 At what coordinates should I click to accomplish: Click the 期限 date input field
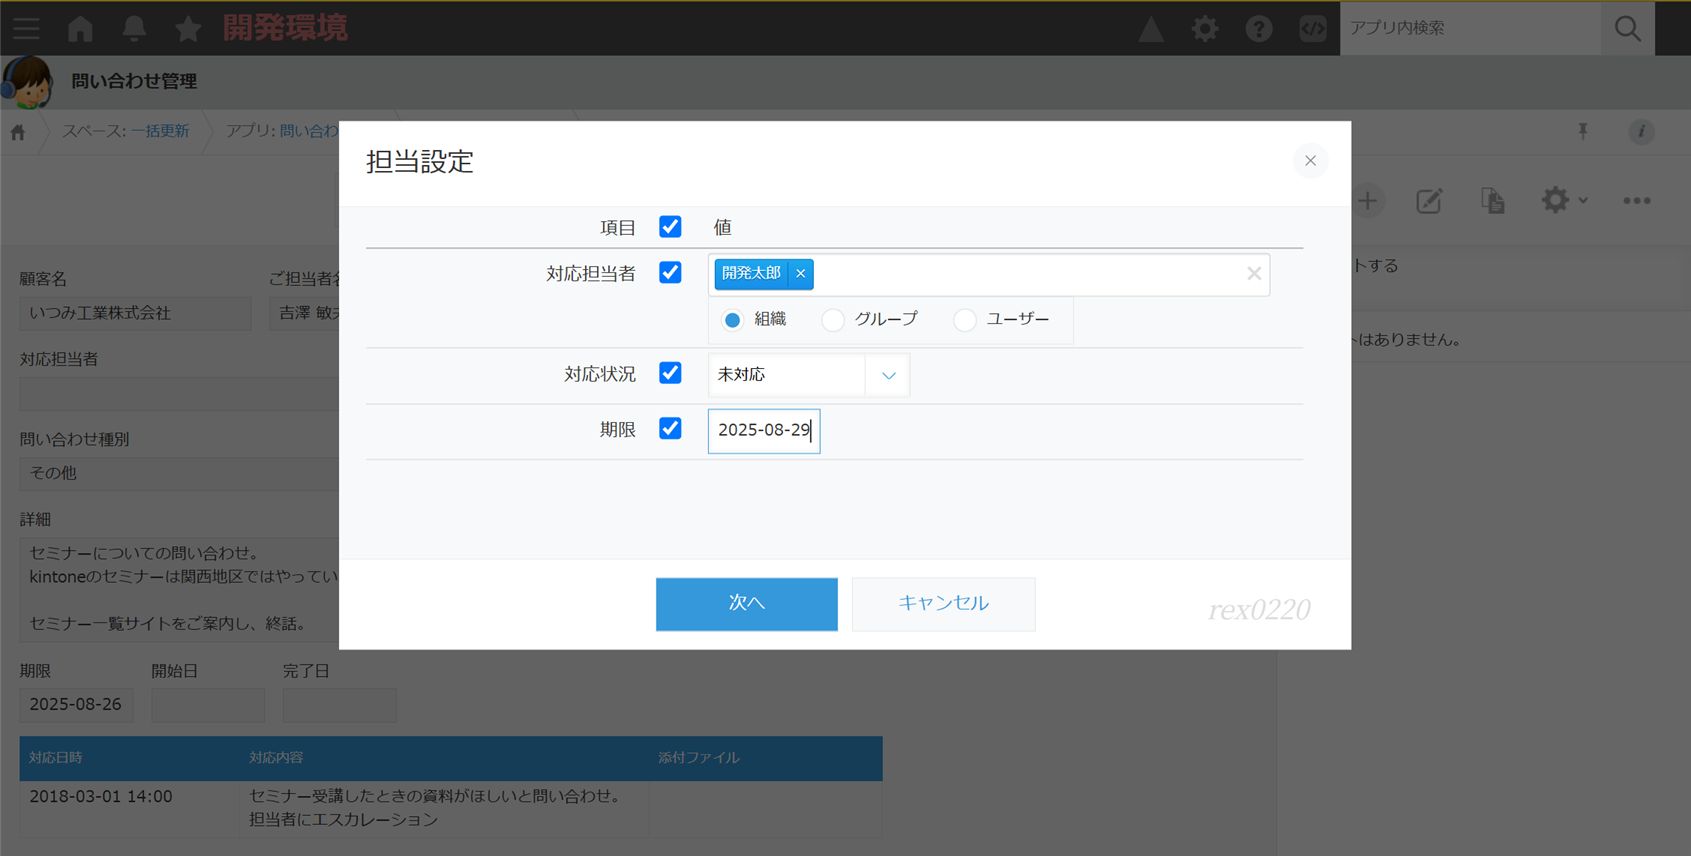(763, 431)
